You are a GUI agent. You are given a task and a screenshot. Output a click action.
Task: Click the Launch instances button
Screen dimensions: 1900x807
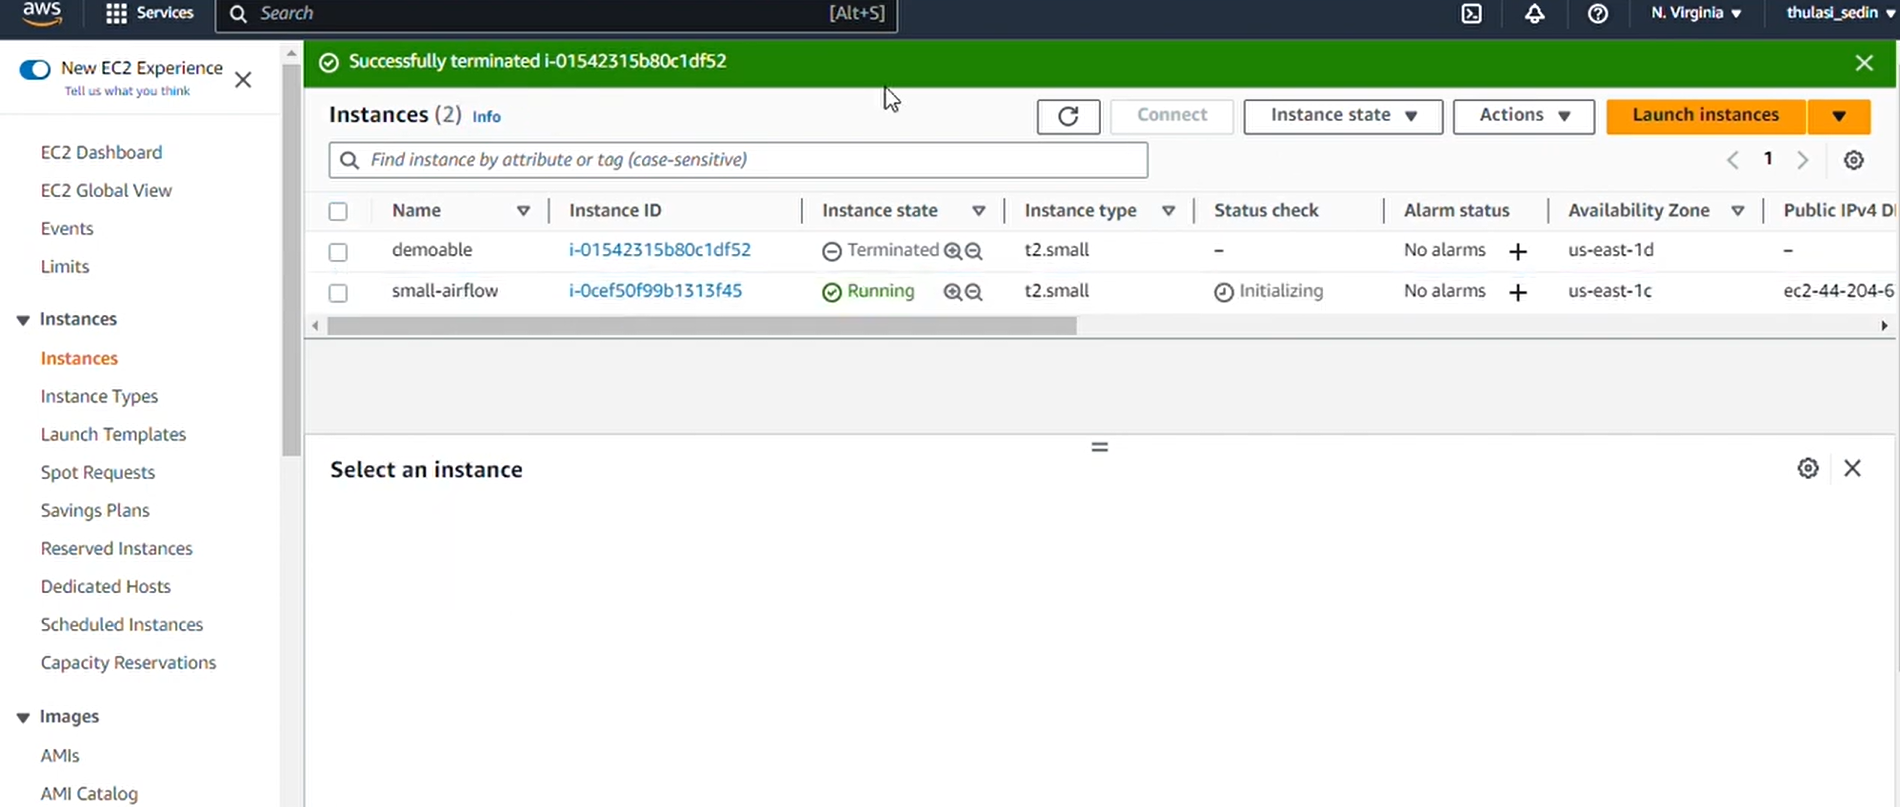pos(1705,116)
